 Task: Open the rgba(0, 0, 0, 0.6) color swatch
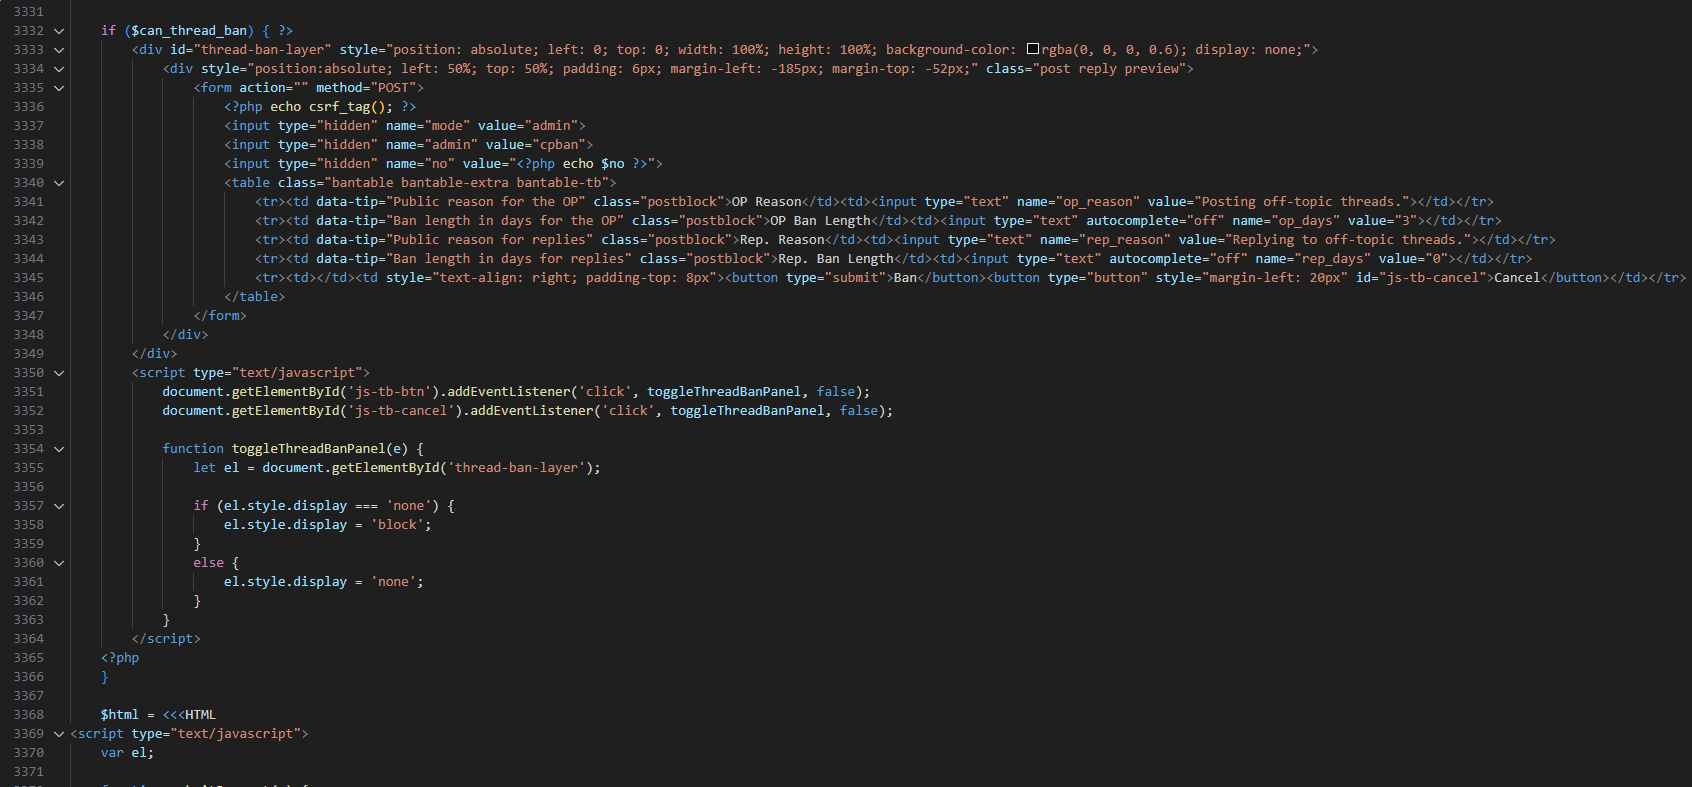[1033, 49]
